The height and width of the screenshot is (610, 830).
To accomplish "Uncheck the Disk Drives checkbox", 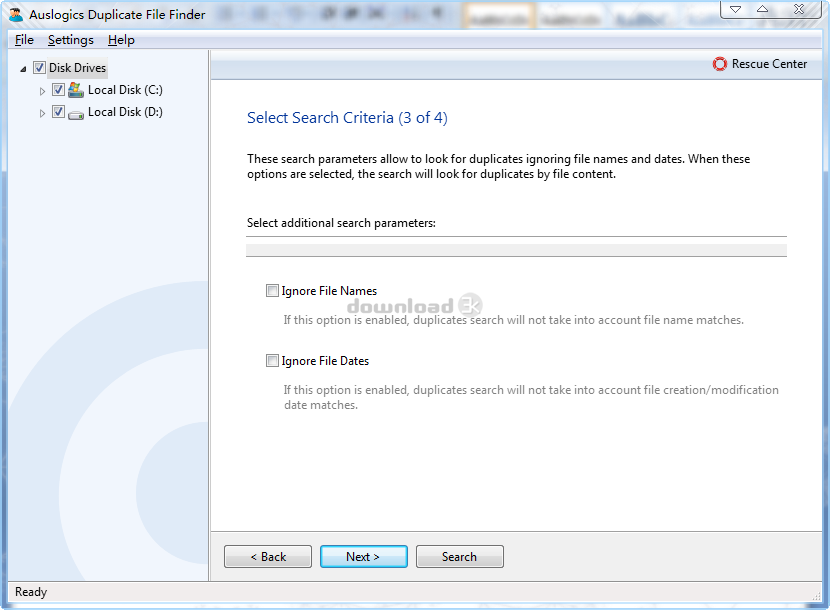I will [x=39, y=68].
